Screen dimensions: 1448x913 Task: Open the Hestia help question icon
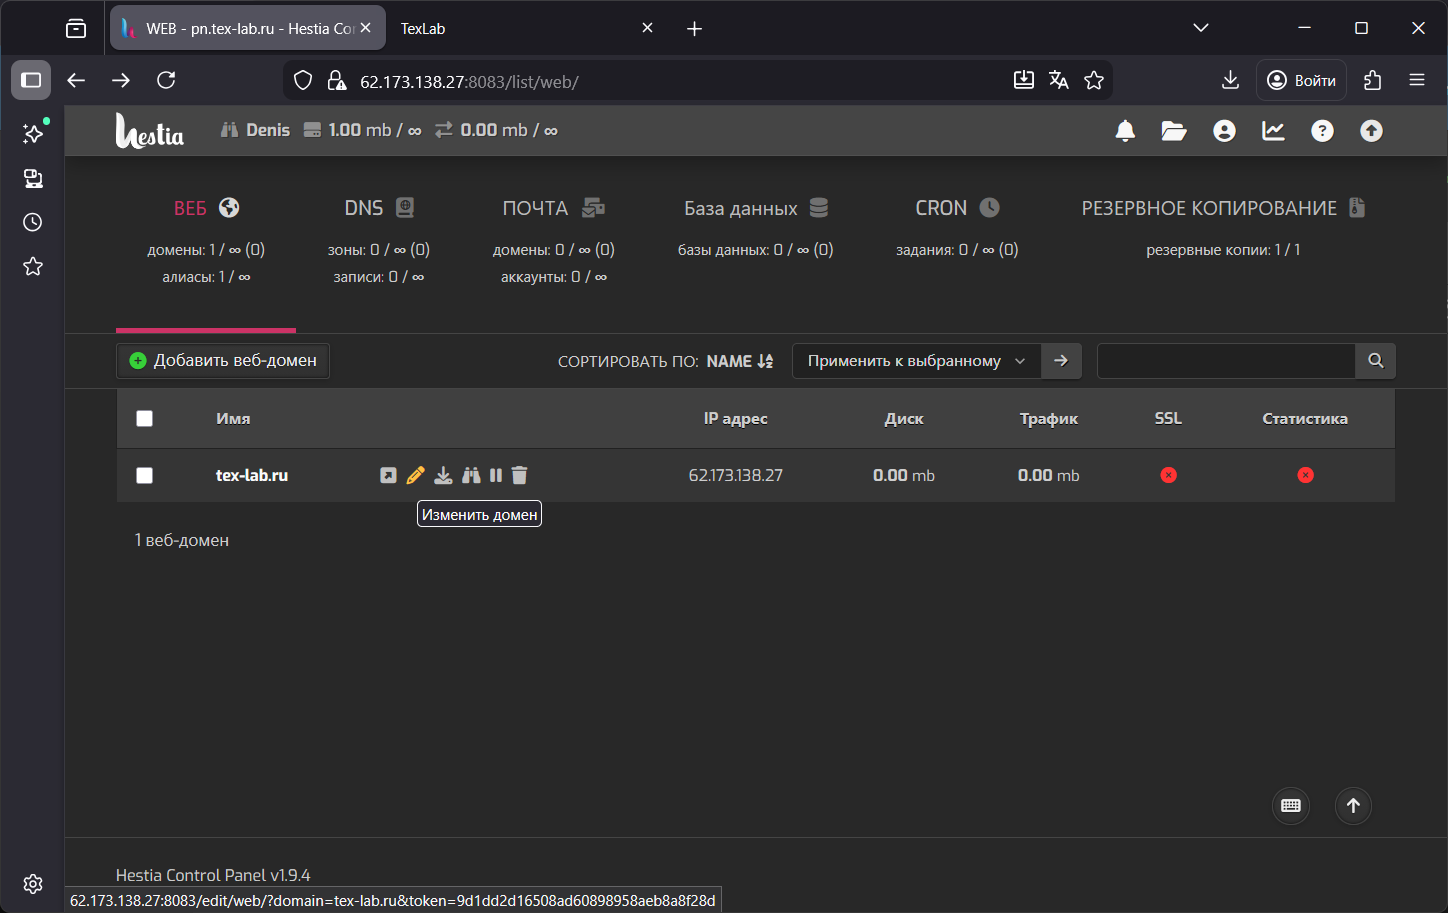coord(1322,131)
